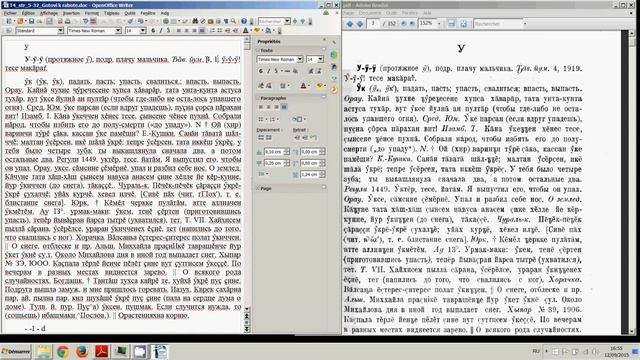Open the Fichier menu in Writer

[x=10, y=13]
